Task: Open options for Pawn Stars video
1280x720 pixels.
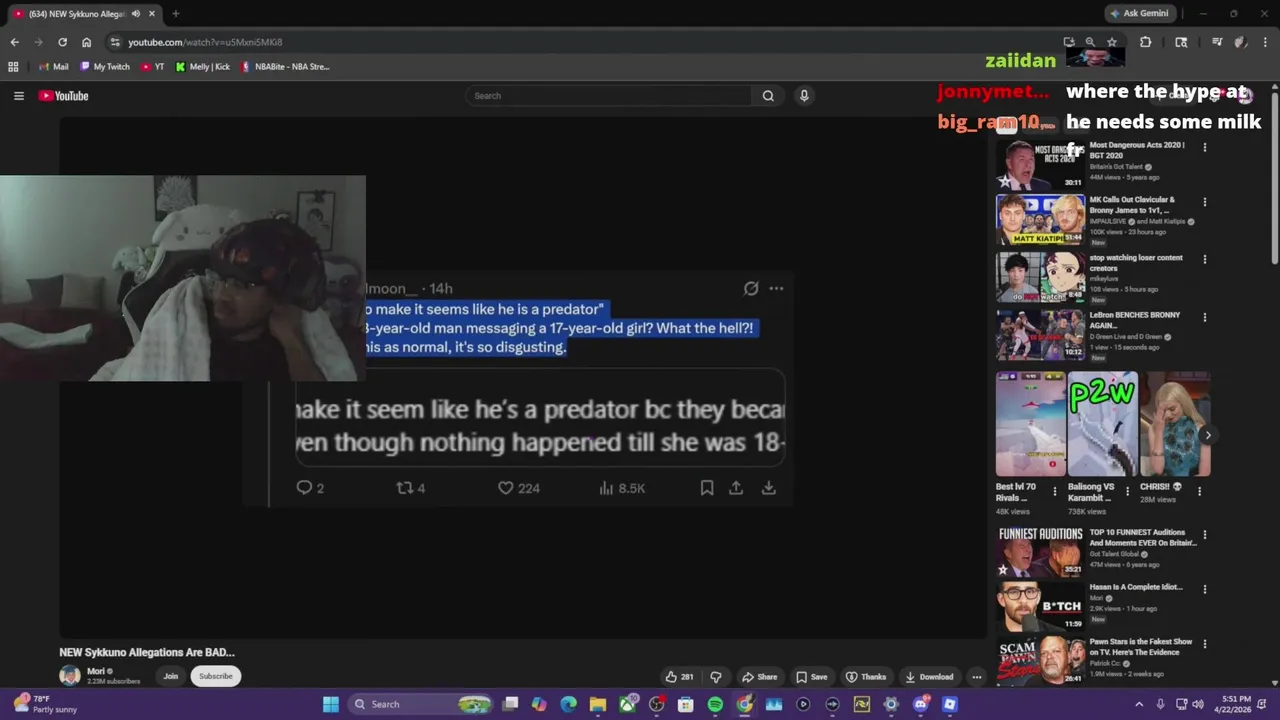Action: pos(1204,643)
